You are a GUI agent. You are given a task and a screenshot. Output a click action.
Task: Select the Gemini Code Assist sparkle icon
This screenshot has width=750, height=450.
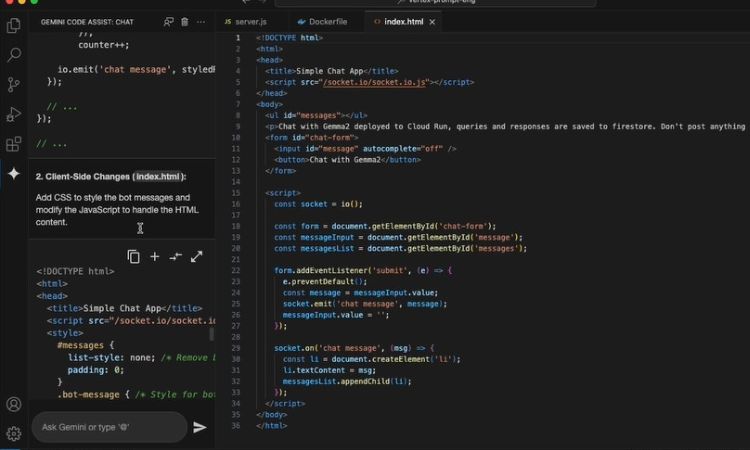pyautogui.click(x=13, y=174)
